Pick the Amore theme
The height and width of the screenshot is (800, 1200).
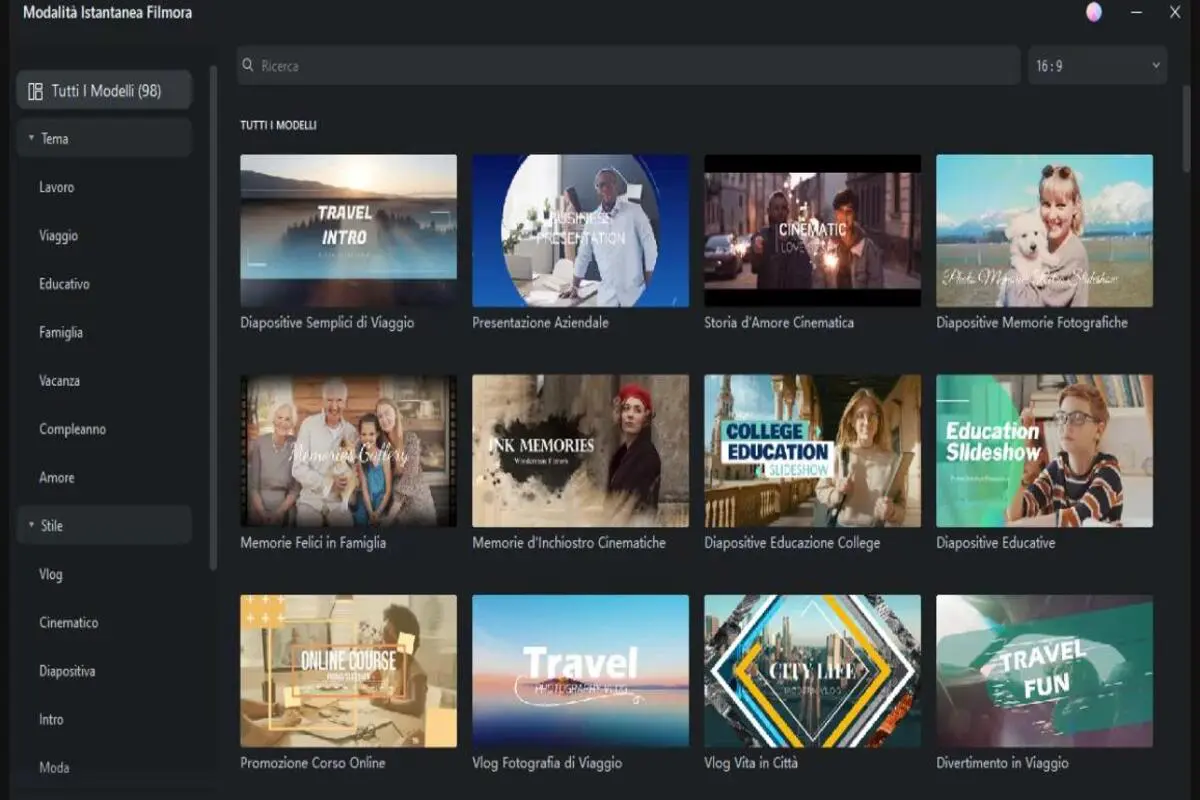57,478
